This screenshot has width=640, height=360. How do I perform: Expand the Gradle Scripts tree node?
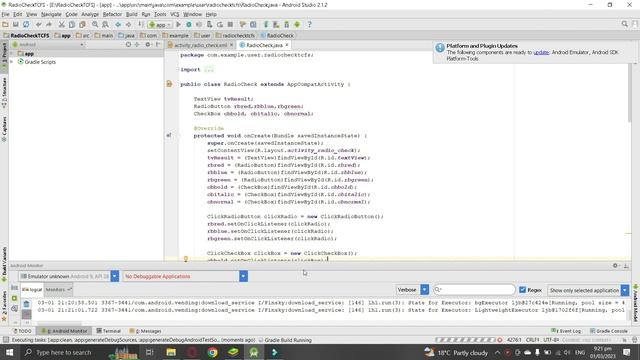12,62
